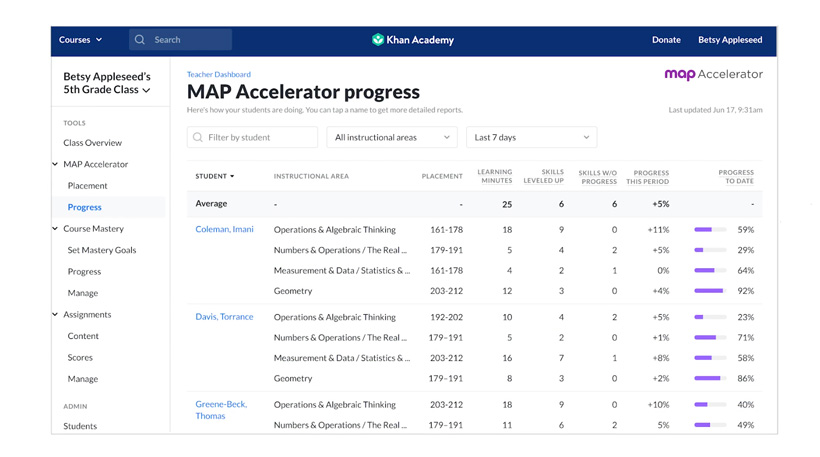Expand the class selector Betsy Appleseed's 5th Grade Class

(x=107, y=83)
